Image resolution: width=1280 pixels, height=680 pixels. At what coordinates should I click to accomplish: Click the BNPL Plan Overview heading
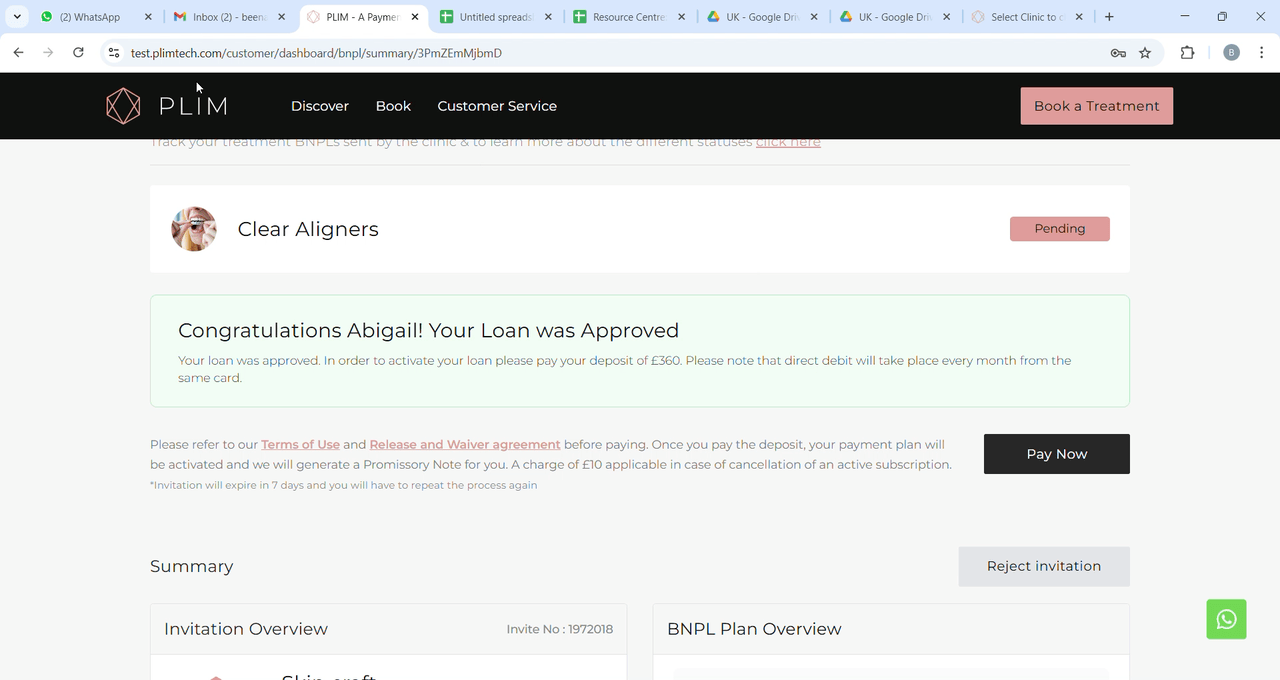click(x=754, y=629)
